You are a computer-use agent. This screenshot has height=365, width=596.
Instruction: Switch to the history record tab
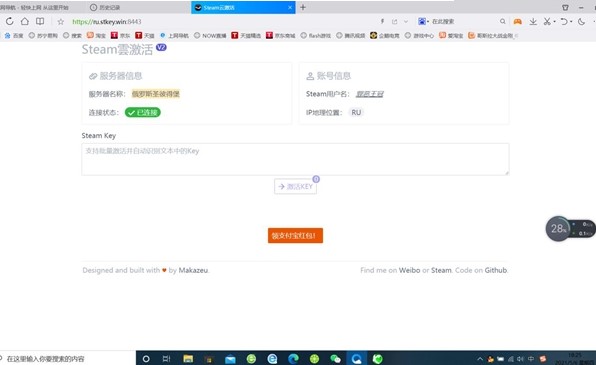(105, 7)
